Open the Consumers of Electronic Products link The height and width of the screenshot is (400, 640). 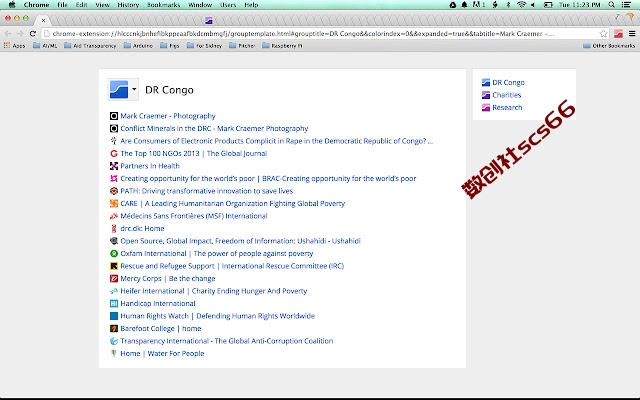point(276,141)
